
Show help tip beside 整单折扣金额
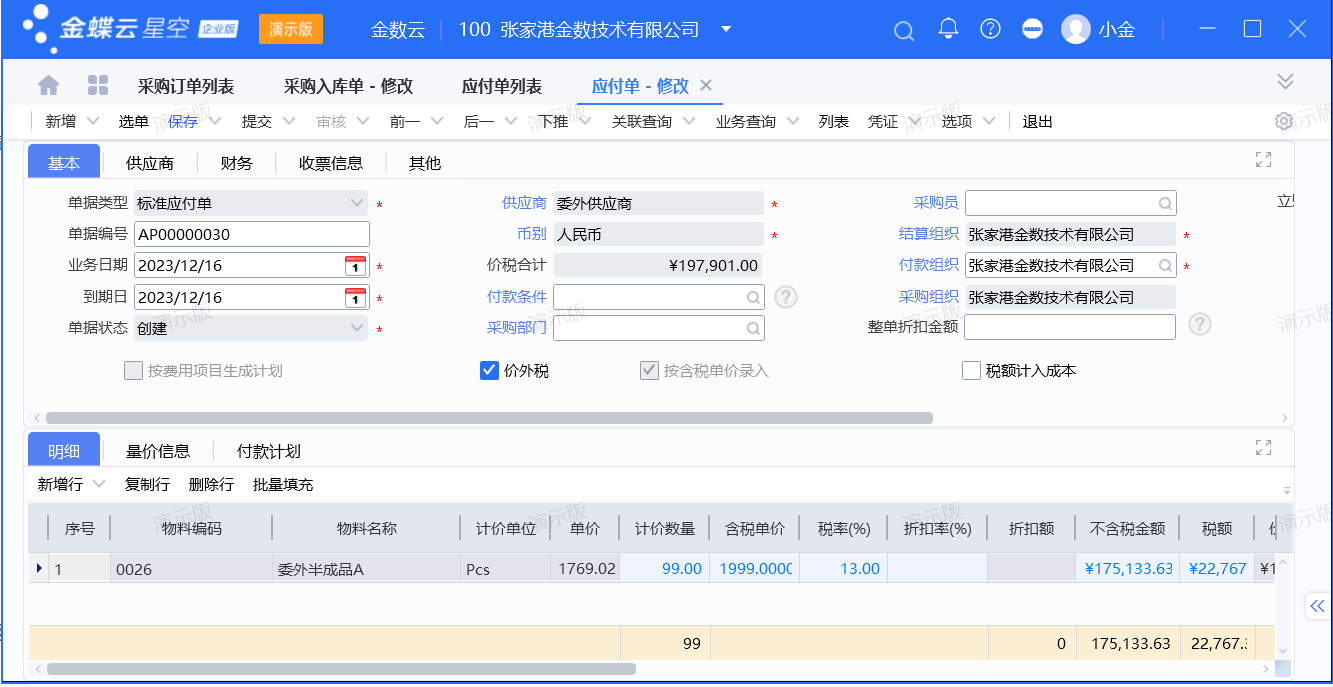coord(1200,324)
